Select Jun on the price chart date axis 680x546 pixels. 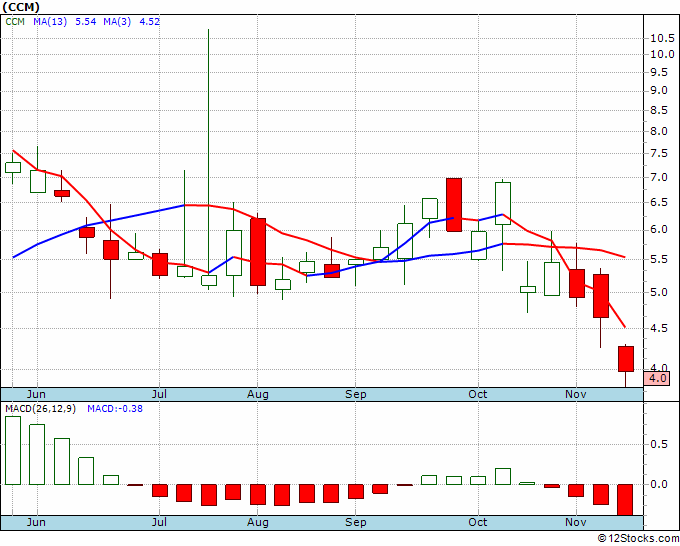(36, 394)
